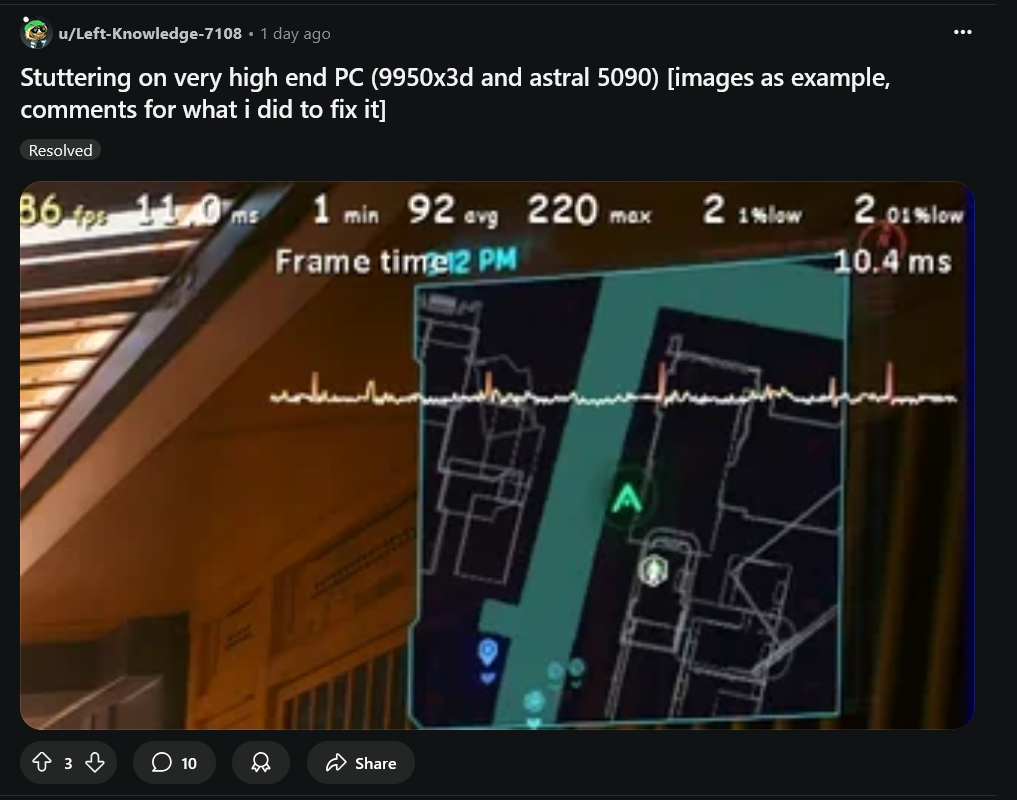Click the green player arrow on map
The width and height of the screenshot is (1017, 800).
click(627, 498)
